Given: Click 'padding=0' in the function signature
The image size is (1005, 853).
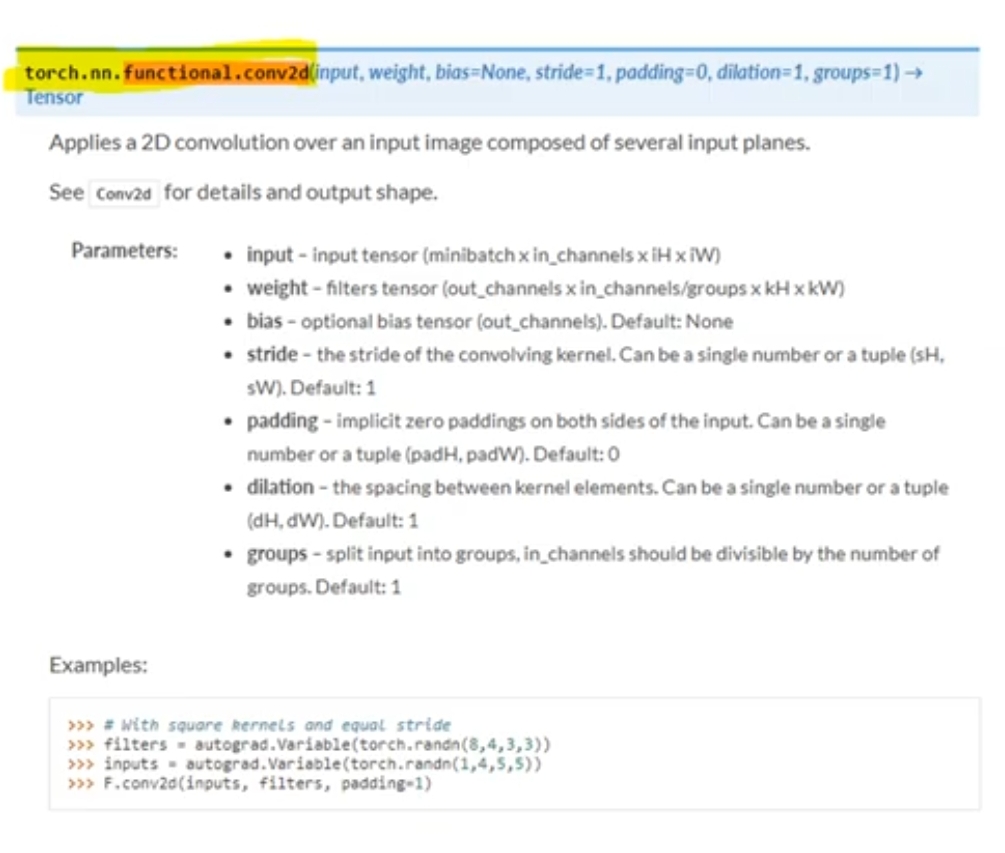Looking at the screenshot, I should (x=661, y=72).
